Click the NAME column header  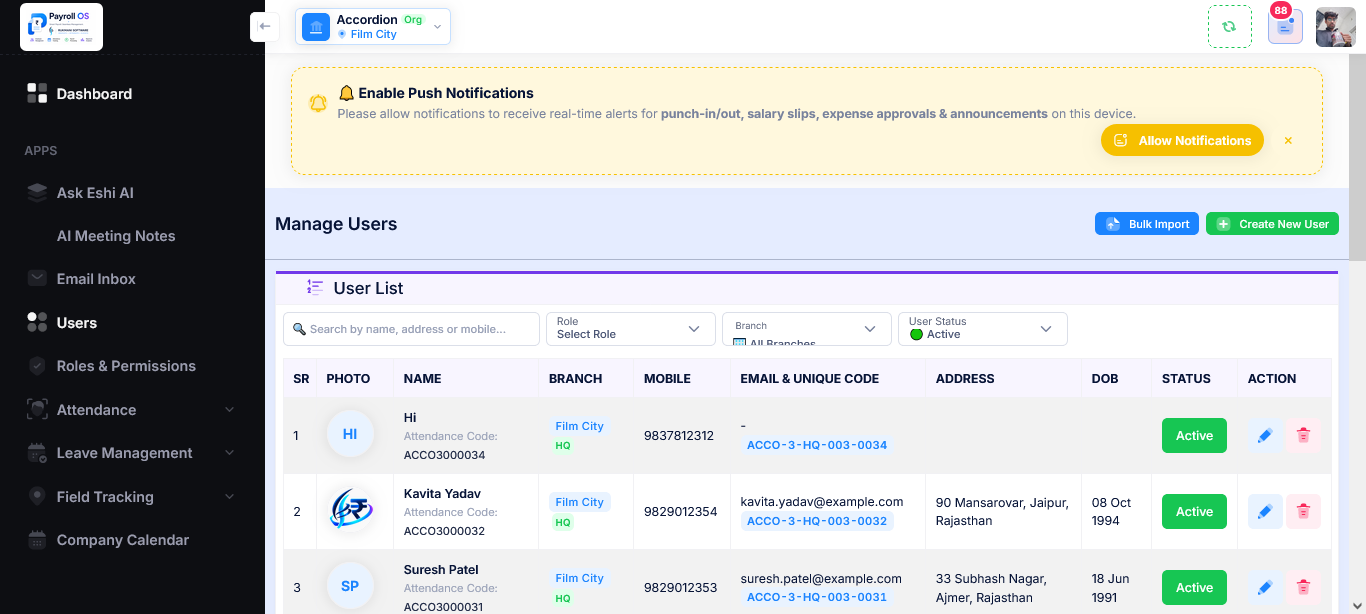click(x=422, y=379)
